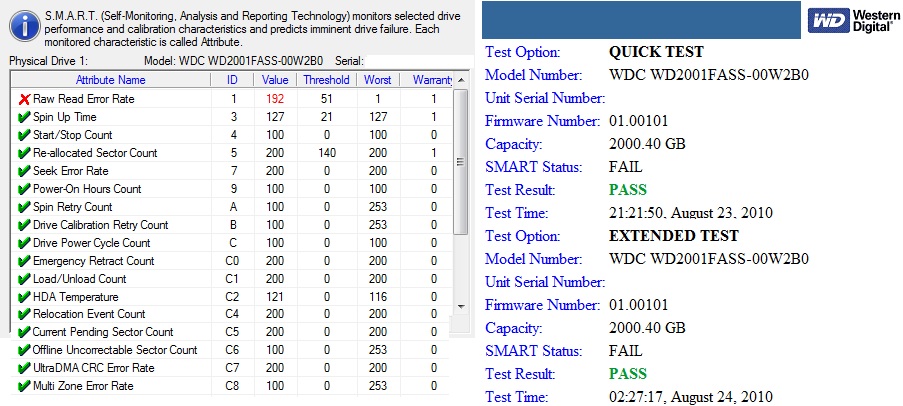Click the green check beside Current Pending Sector Count
The width and height of the screenshot is (903, 406).
[x=24, y=332]
